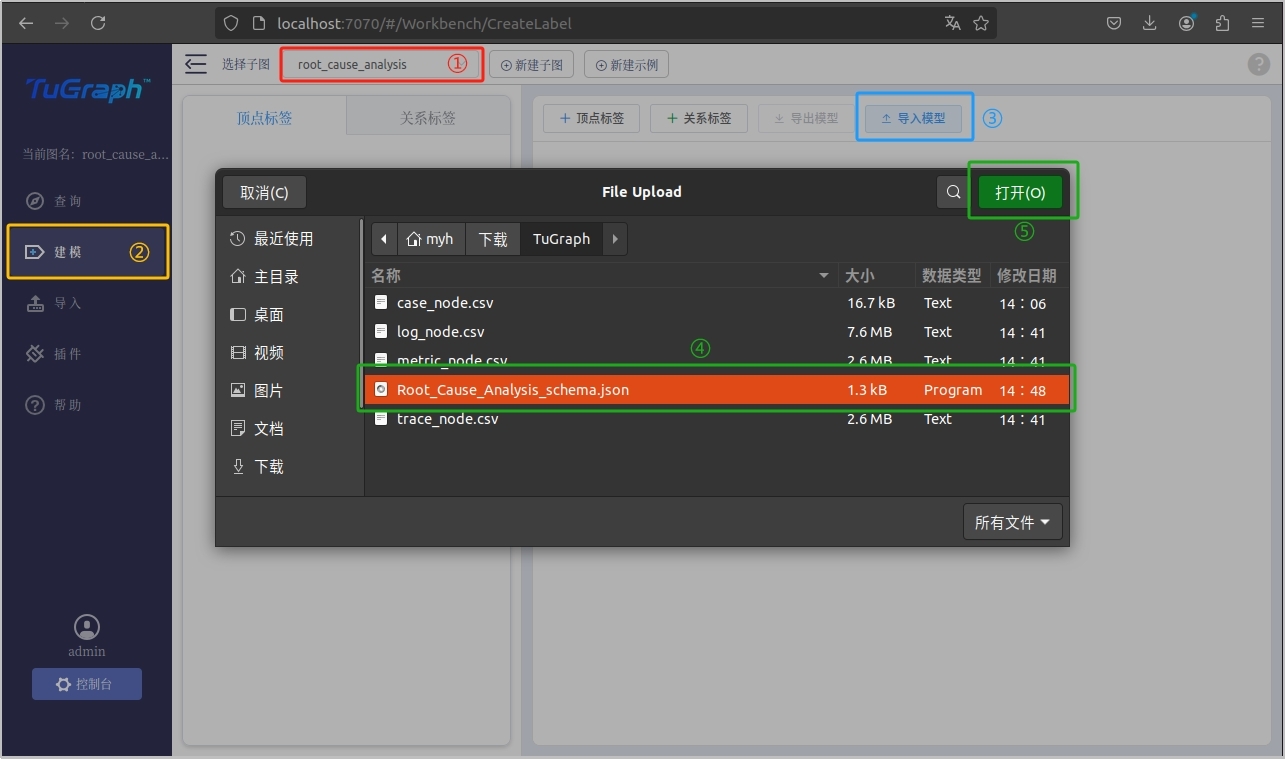Switch to the 关系标签 tab

[x=428, y=118]
